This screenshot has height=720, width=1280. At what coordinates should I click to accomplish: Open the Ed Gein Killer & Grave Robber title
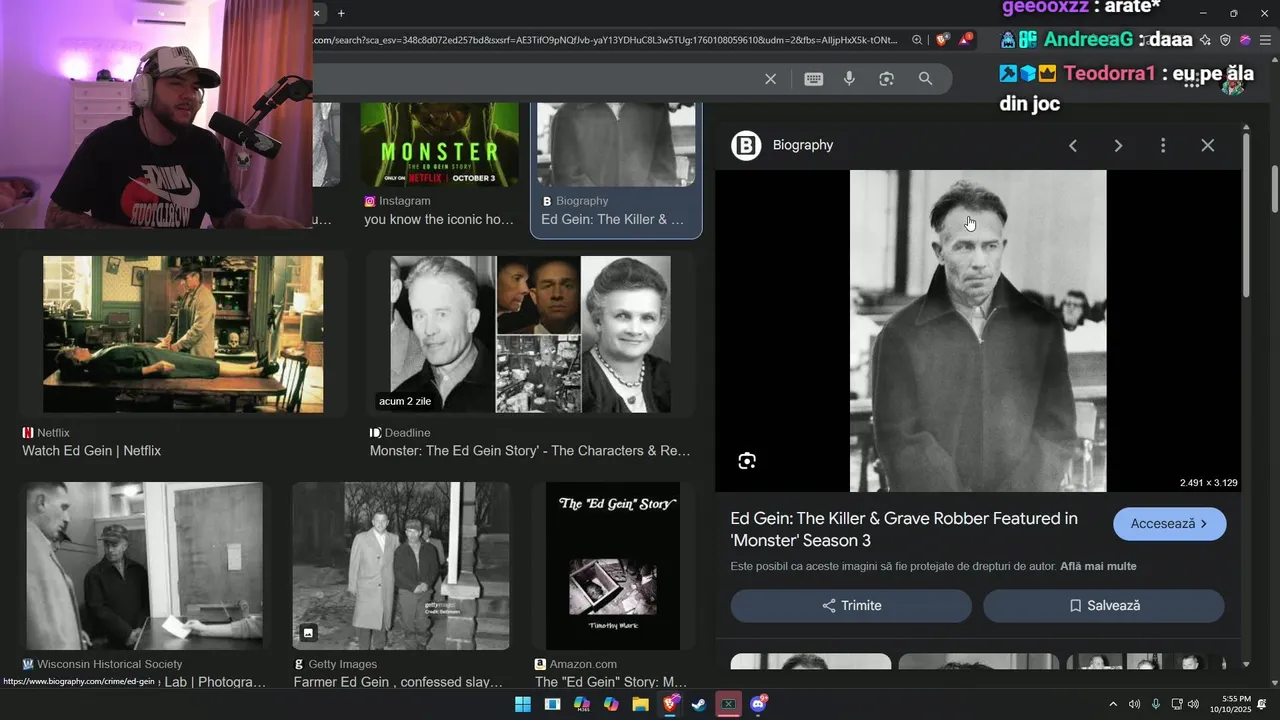click(x=904, y=530)
